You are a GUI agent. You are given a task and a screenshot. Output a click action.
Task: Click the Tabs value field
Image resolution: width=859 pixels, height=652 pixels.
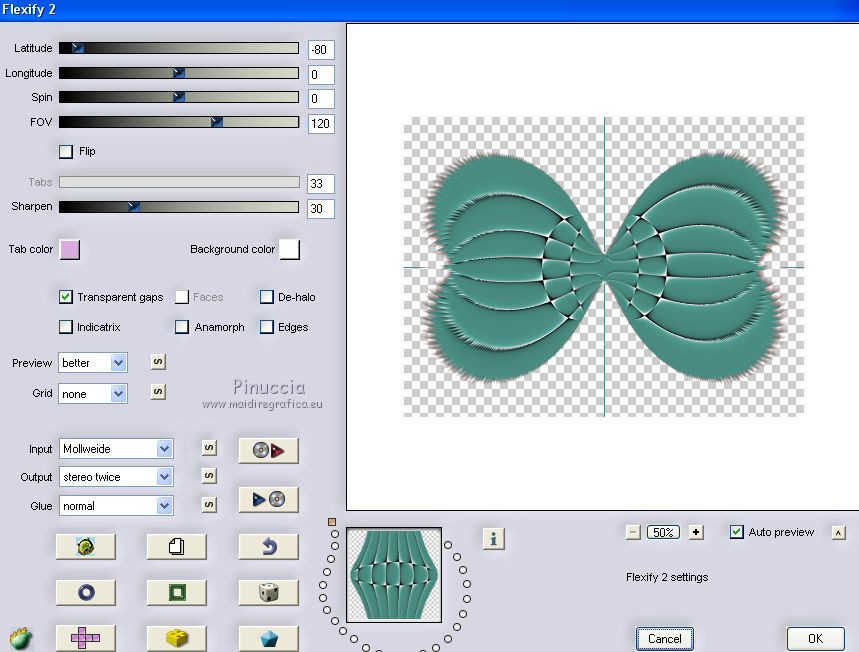tap(321, 184)
